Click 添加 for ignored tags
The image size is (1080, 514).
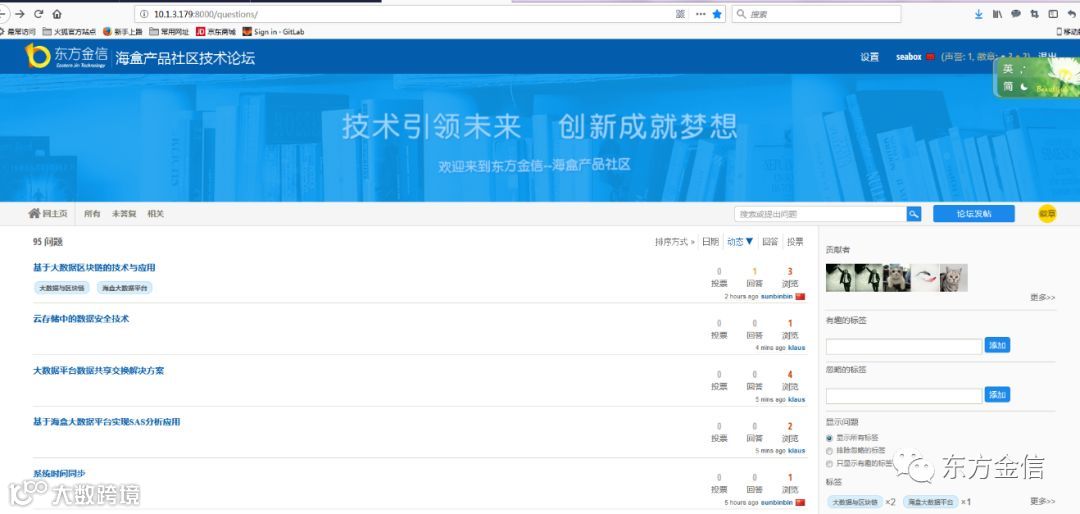[997, 395]
